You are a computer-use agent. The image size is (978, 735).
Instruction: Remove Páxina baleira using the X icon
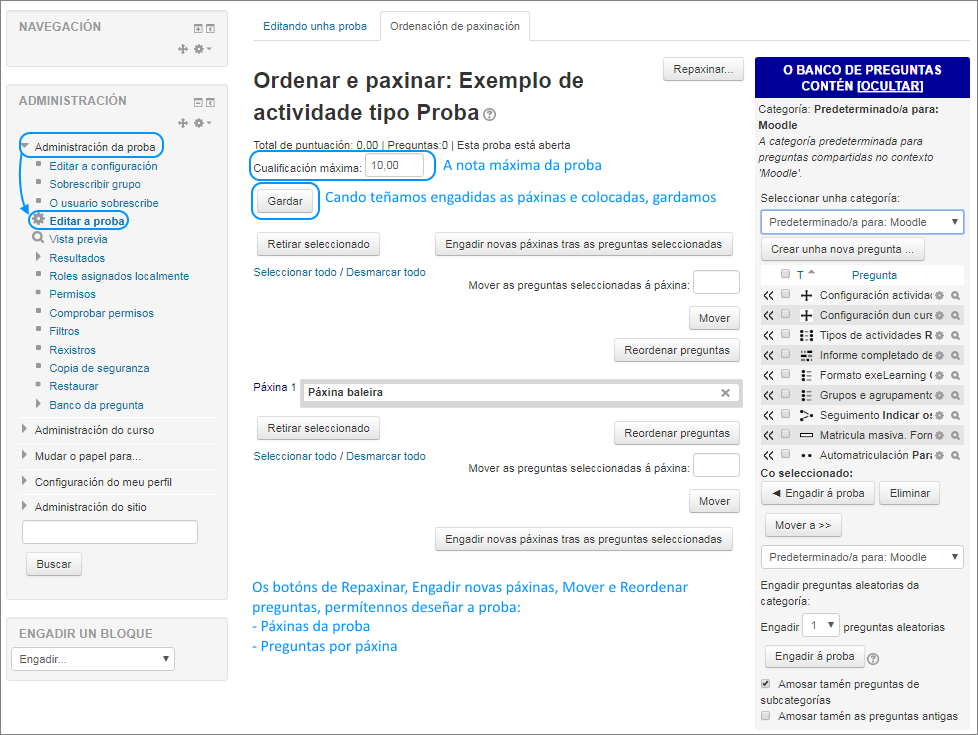pos(725,393)
